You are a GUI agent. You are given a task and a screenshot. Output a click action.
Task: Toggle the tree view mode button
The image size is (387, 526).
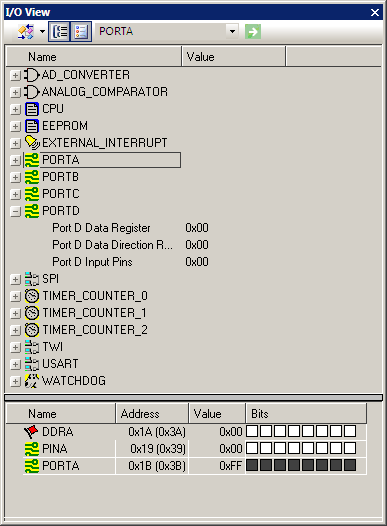59,32
